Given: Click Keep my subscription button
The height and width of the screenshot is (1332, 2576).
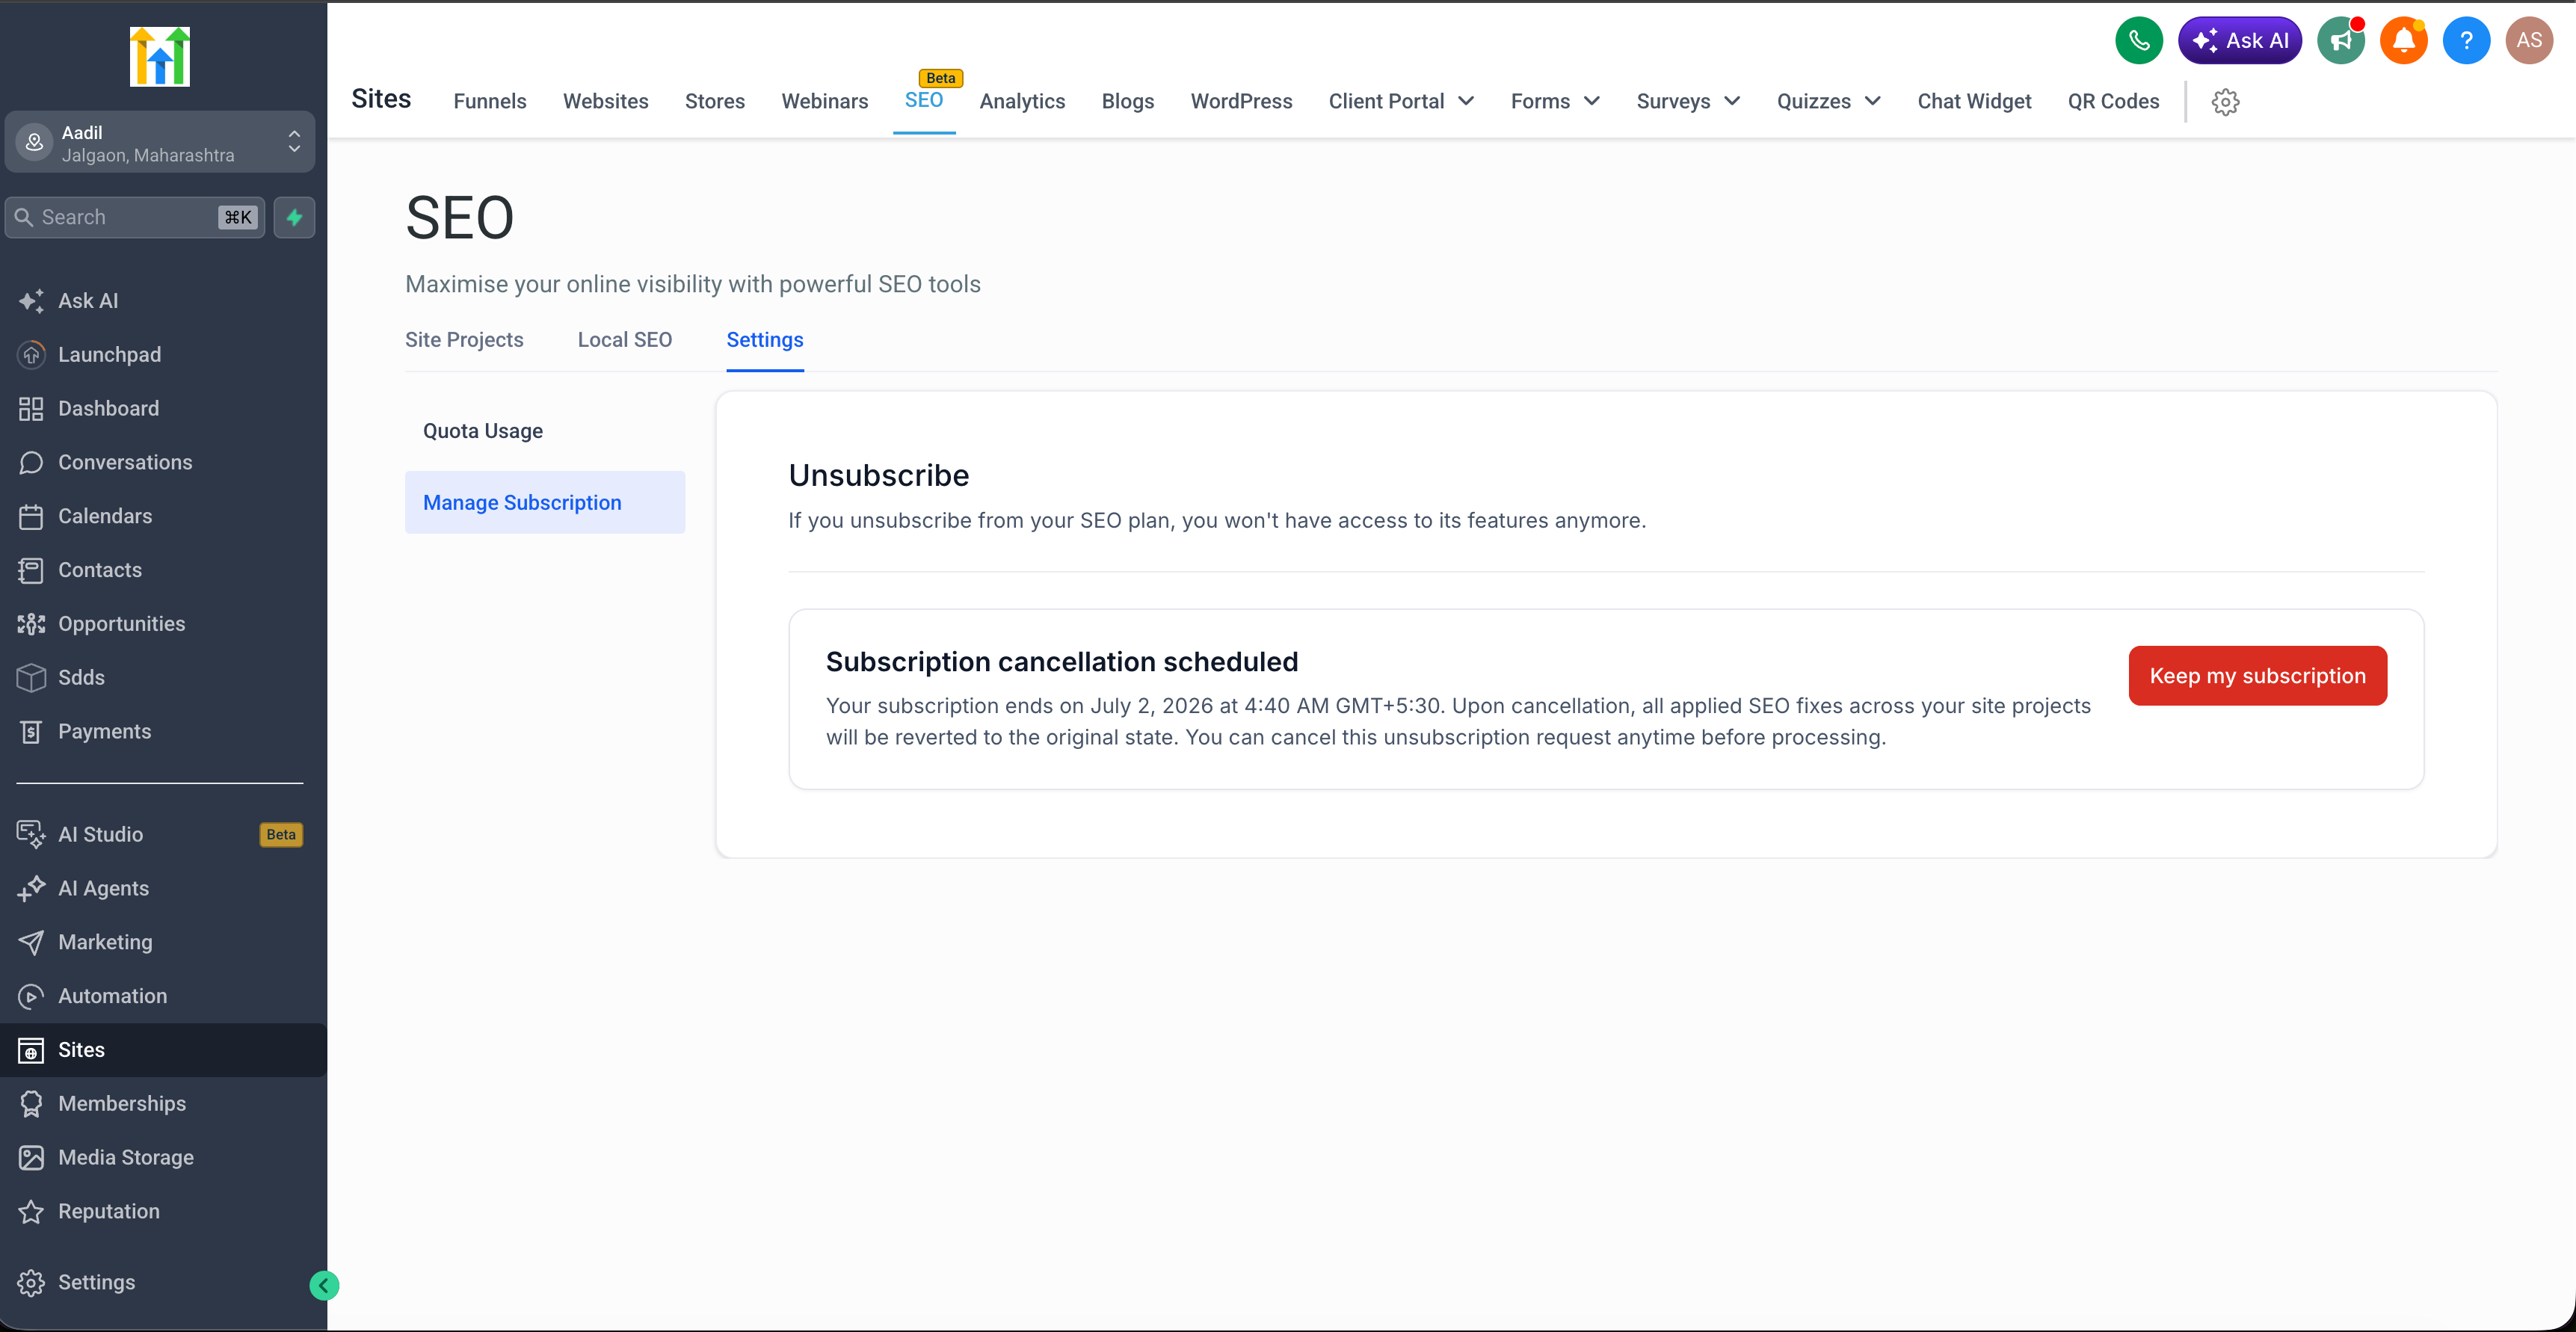Looking at the screenshot, I should pos(2257,676).
